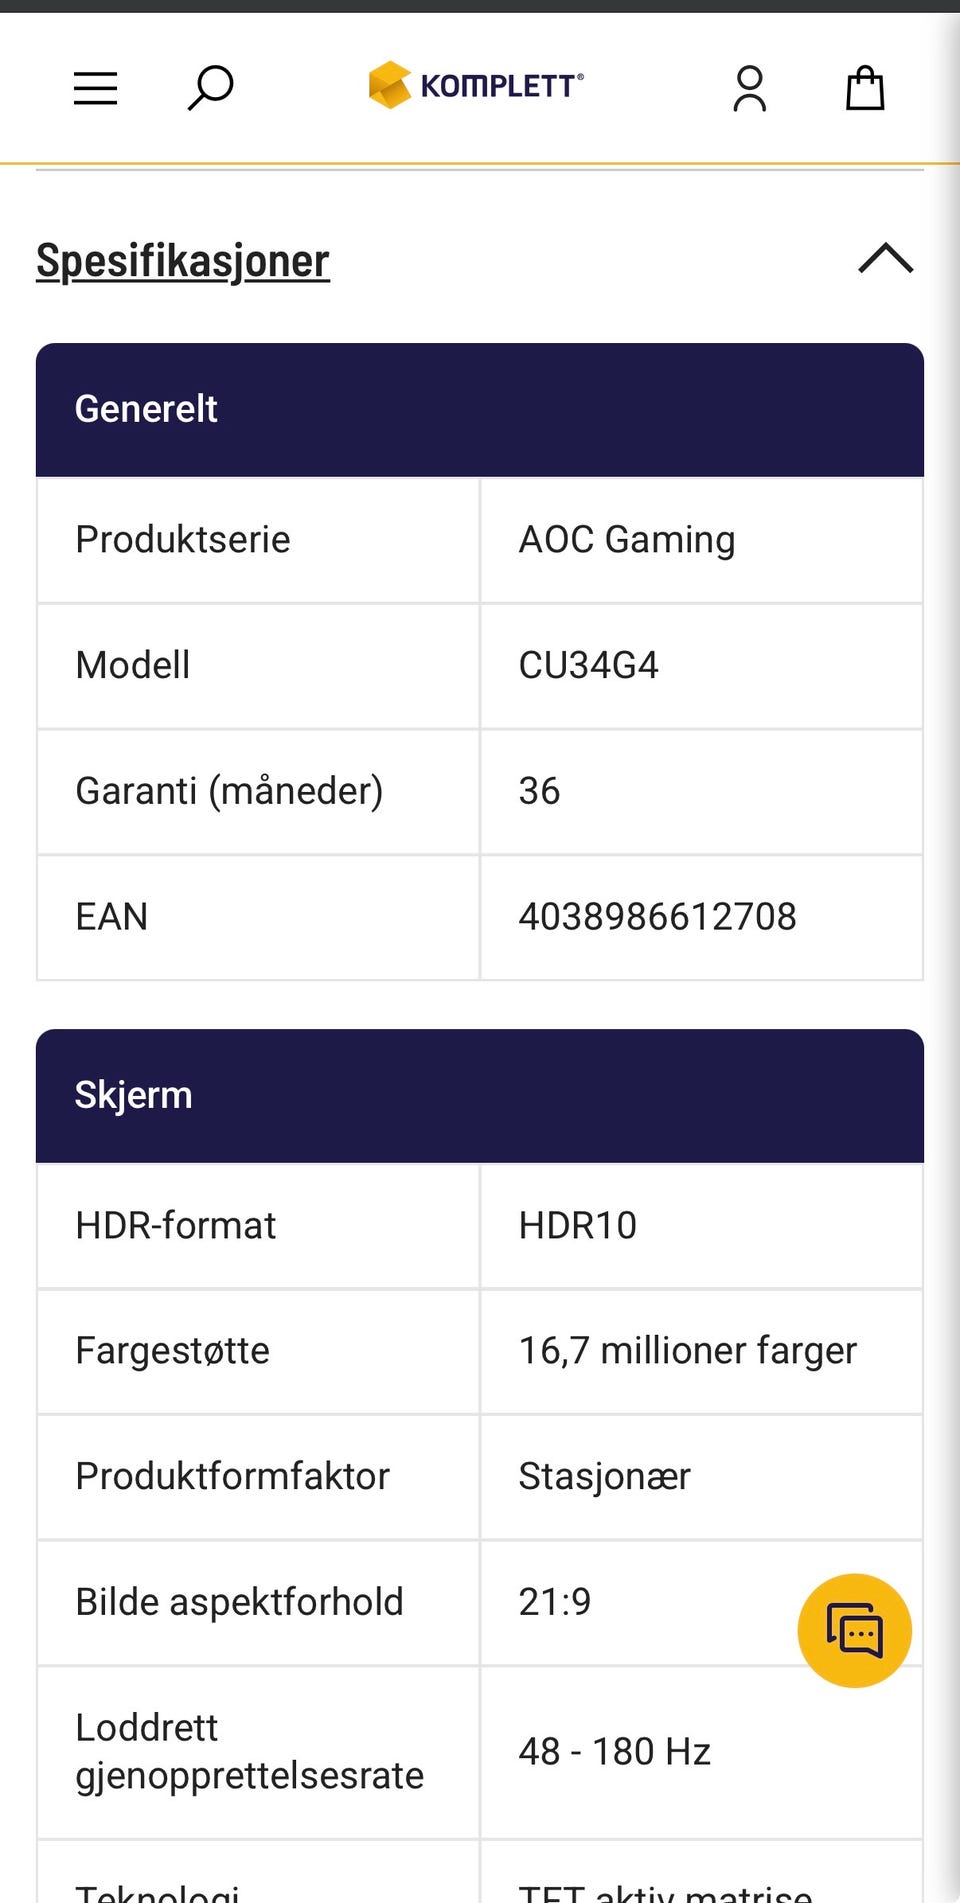960x1903 pixels.
Task: Open the shopping bag cart
Action: [x=865, y=88]
